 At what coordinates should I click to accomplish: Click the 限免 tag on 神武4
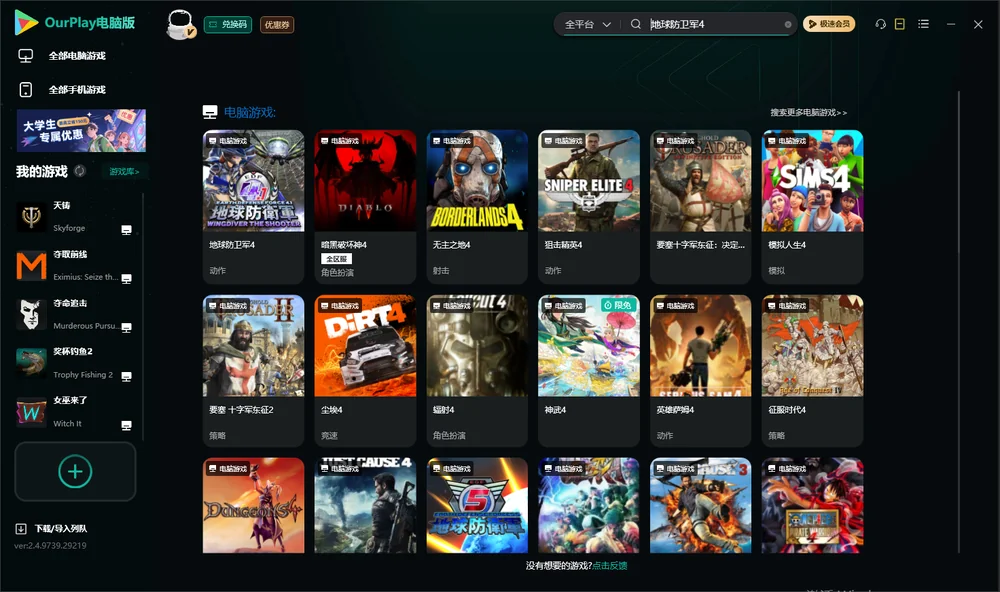618,306
